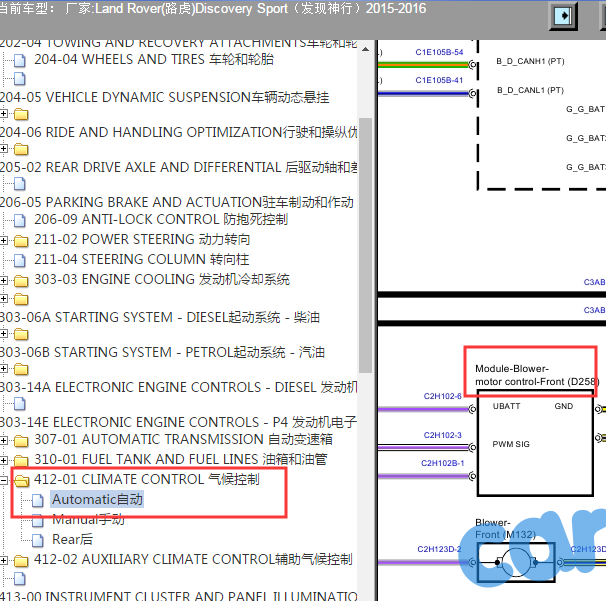
Task: Select 310-01 FUEL TANK AND FUEL LINES label
Action: click(x=181, y=459)
